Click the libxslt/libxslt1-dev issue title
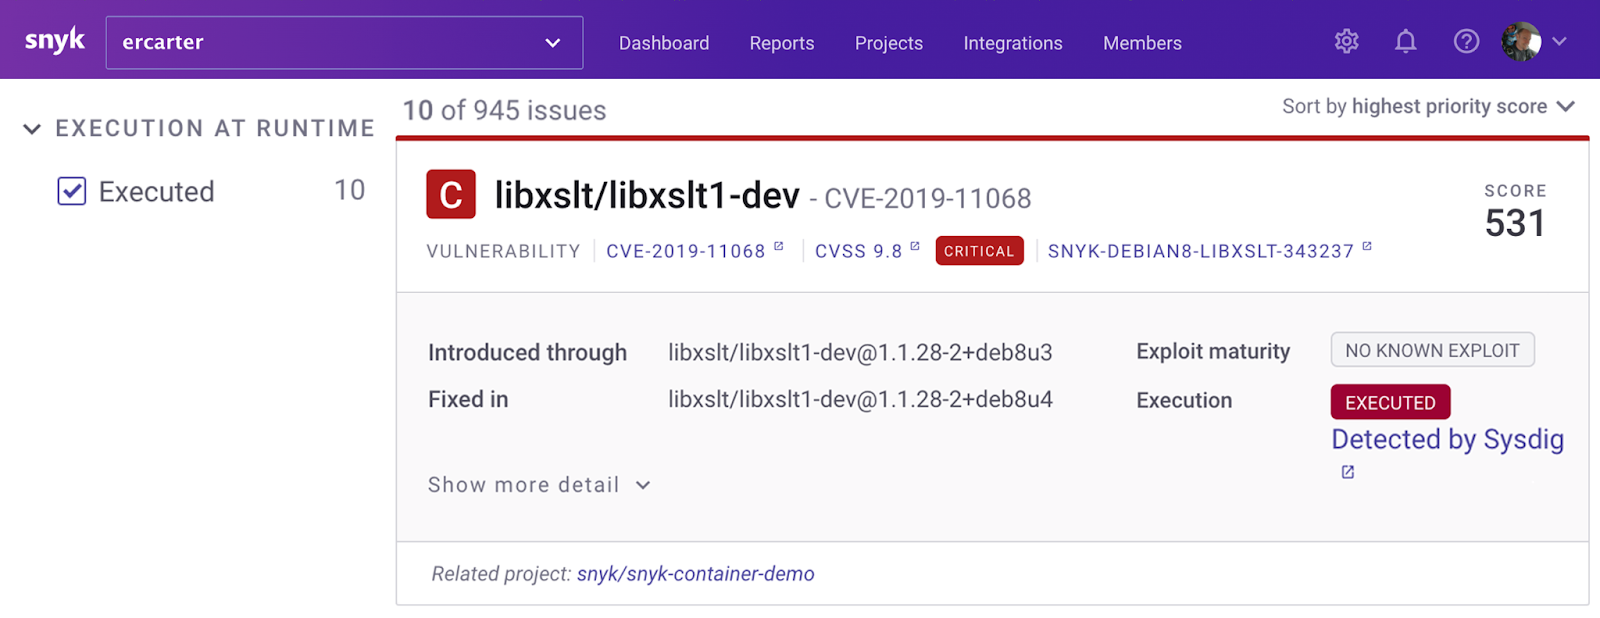The height and width of the screenshot is (618, 1600). [x=647, y=195]
